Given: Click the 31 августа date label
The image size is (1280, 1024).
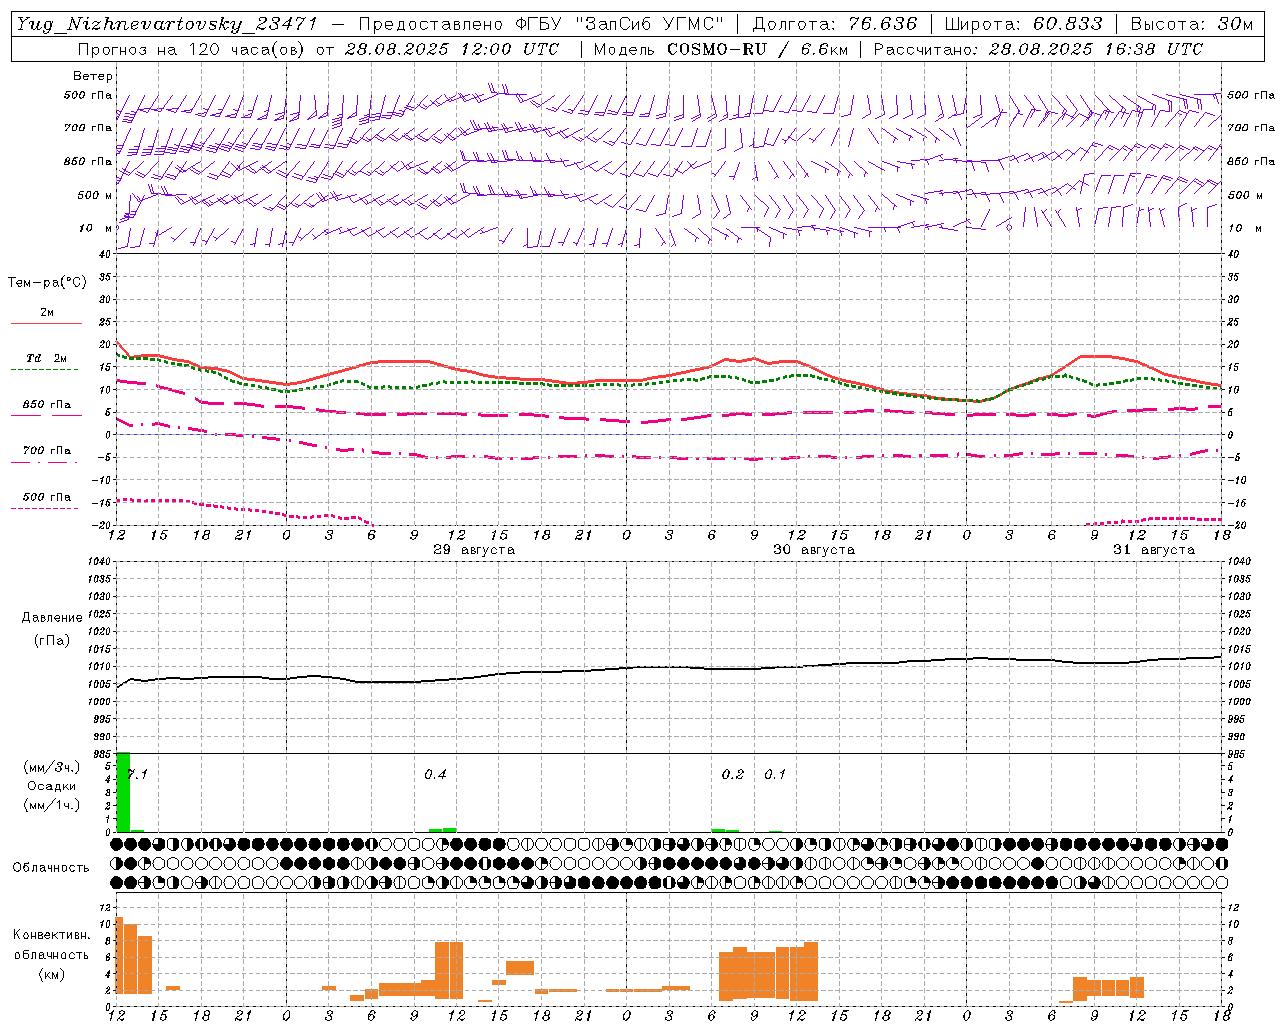Looking at the screenshot, I should [1154, 550].
